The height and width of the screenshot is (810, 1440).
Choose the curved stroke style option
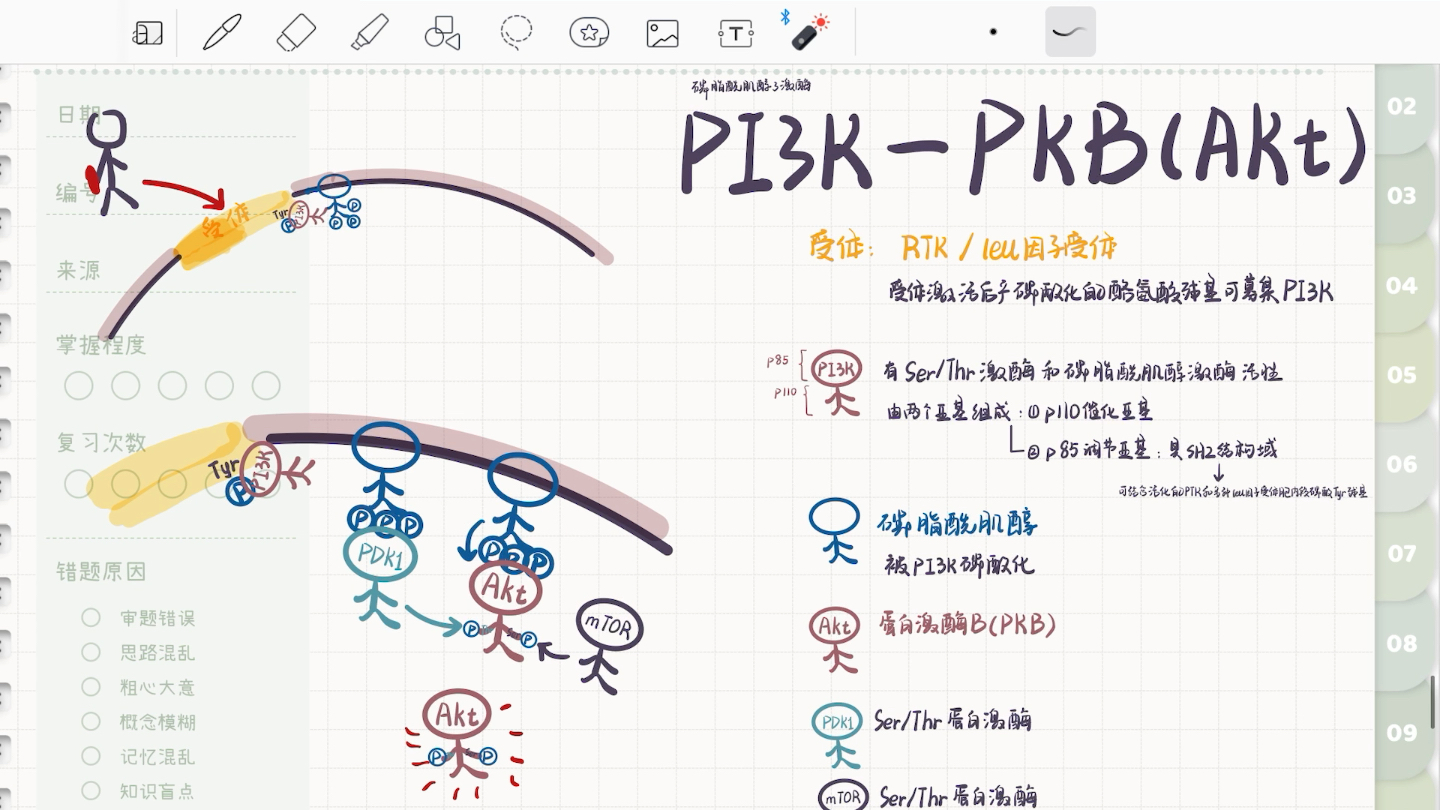click(1070, 32)
